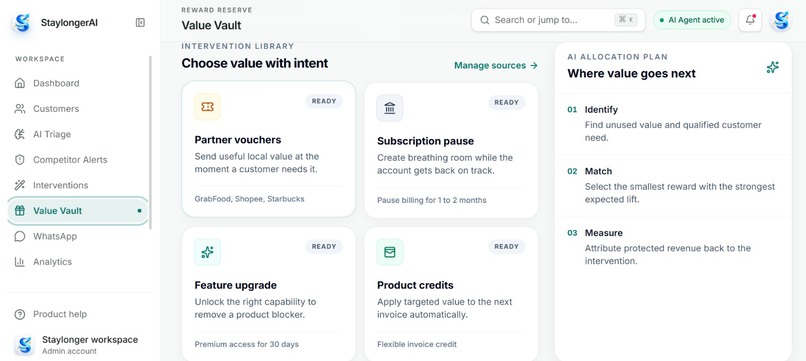Click the Manage sources link
Image resolution: width=806 pixels, height=361 pixels.
coord(496,65)
